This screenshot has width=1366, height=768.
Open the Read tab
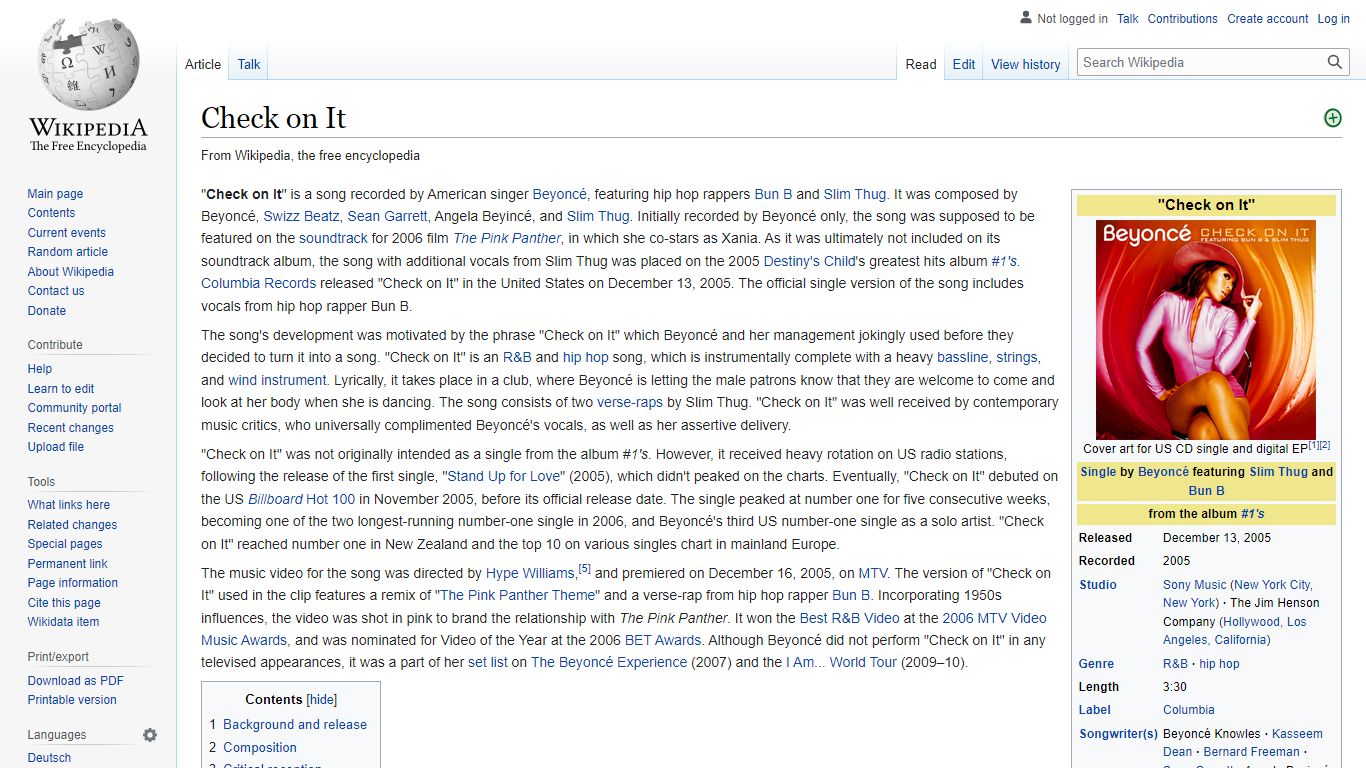(921, 64)
